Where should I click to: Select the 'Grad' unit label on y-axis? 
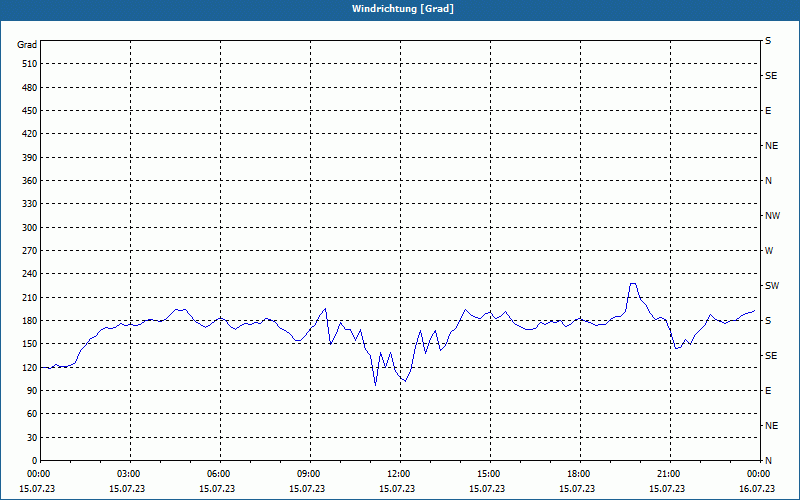(27, 45)
